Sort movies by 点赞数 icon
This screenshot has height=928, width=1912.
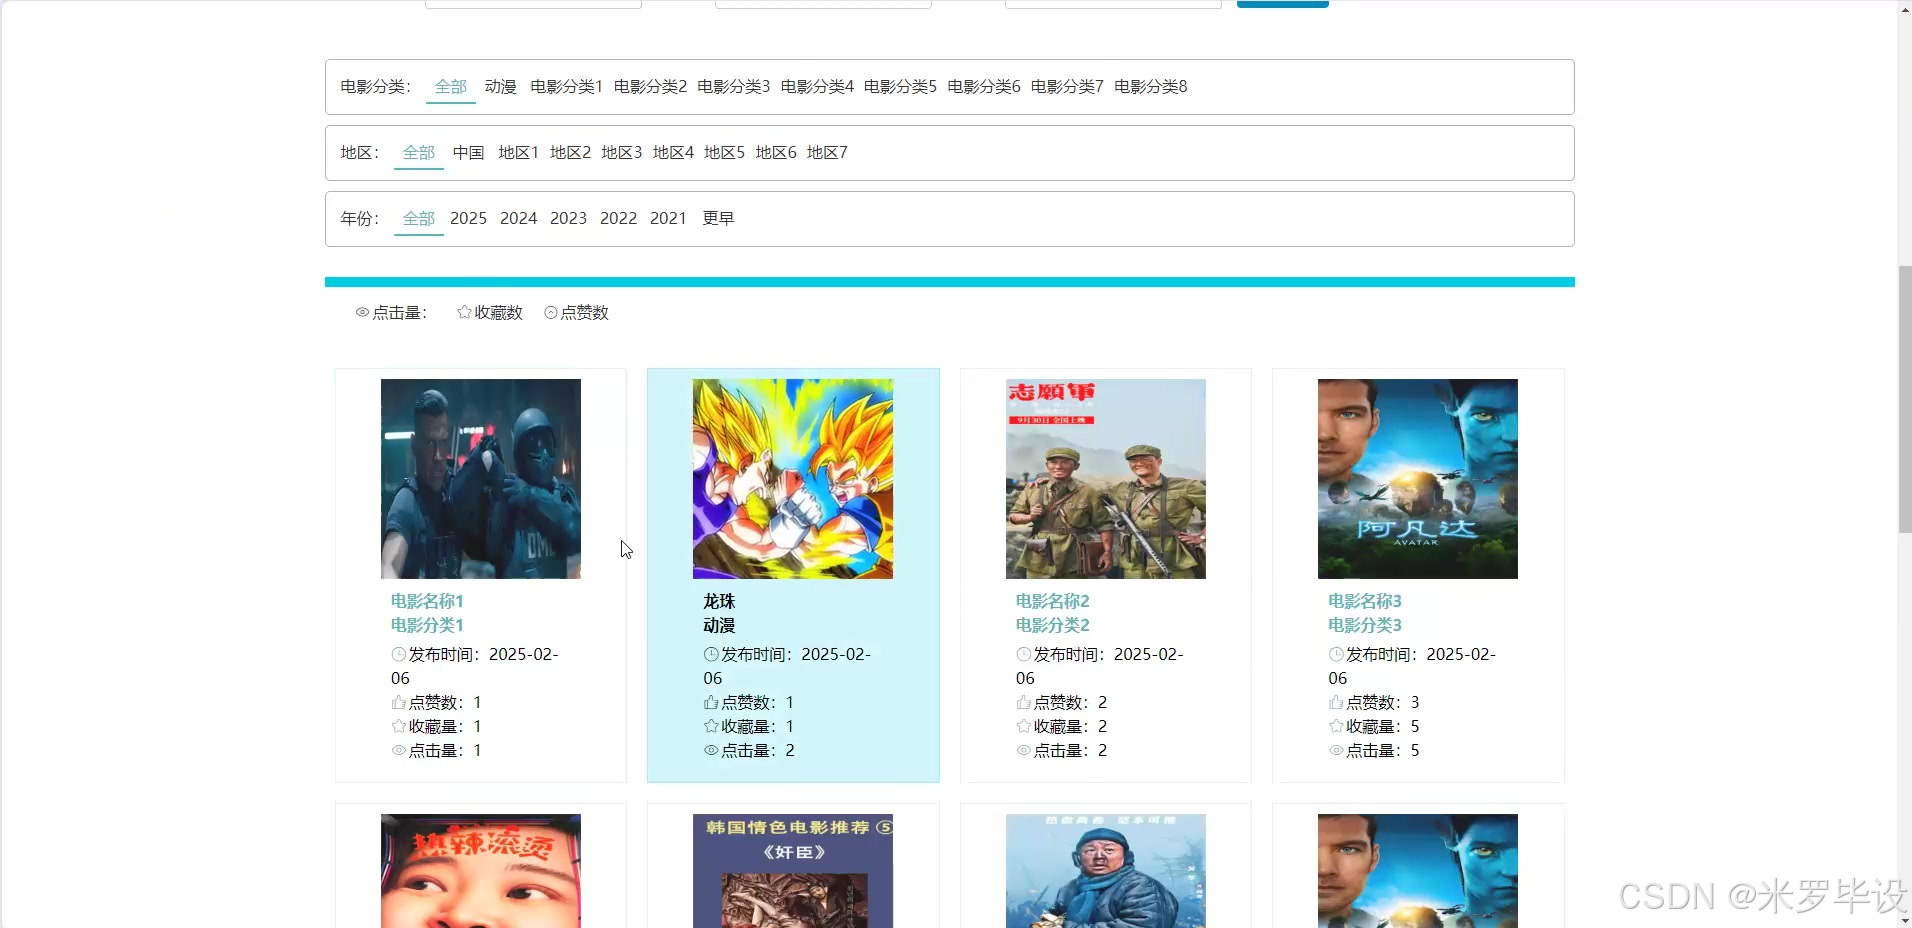point(551,313)
